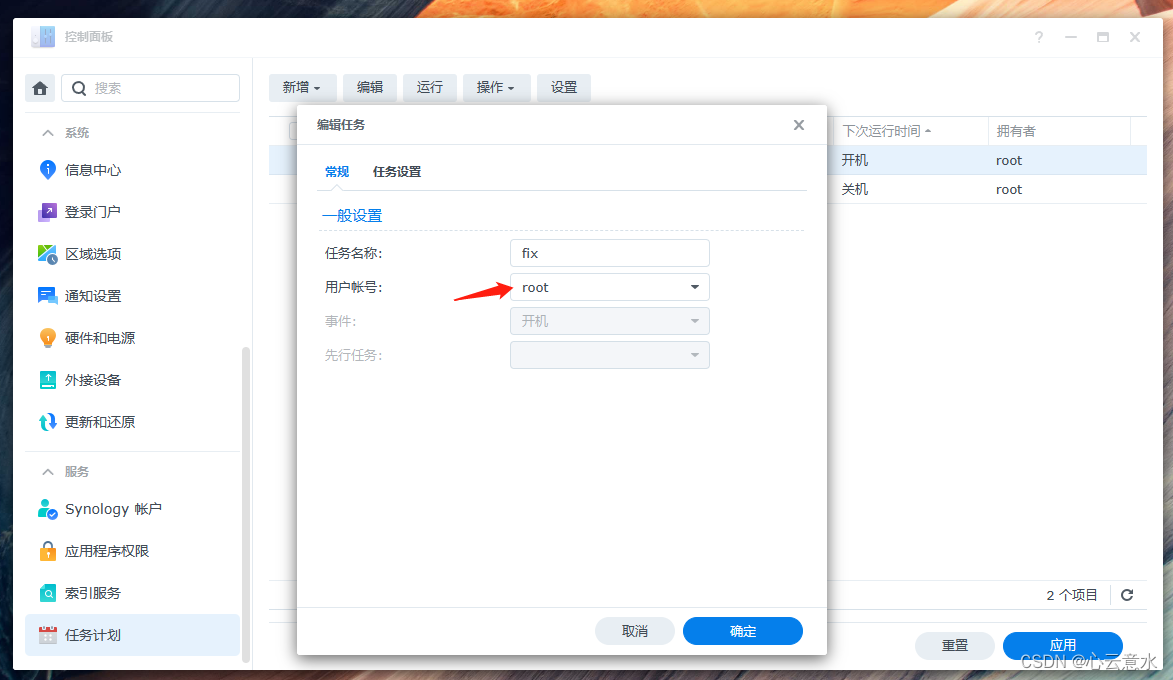Click the search box in the sidebar
The image size is (1173, 680).
pos(150,87)
